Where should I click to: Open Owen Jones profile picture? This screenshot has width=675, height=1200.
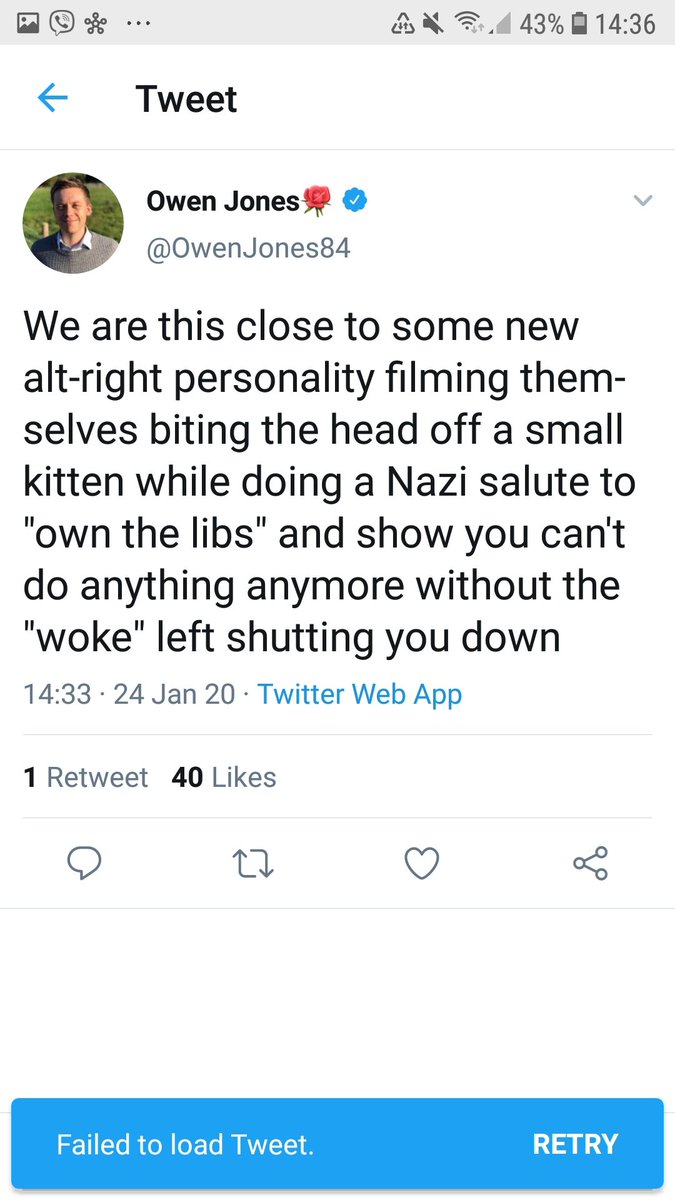pyautogui.click(x=73, y=223)
